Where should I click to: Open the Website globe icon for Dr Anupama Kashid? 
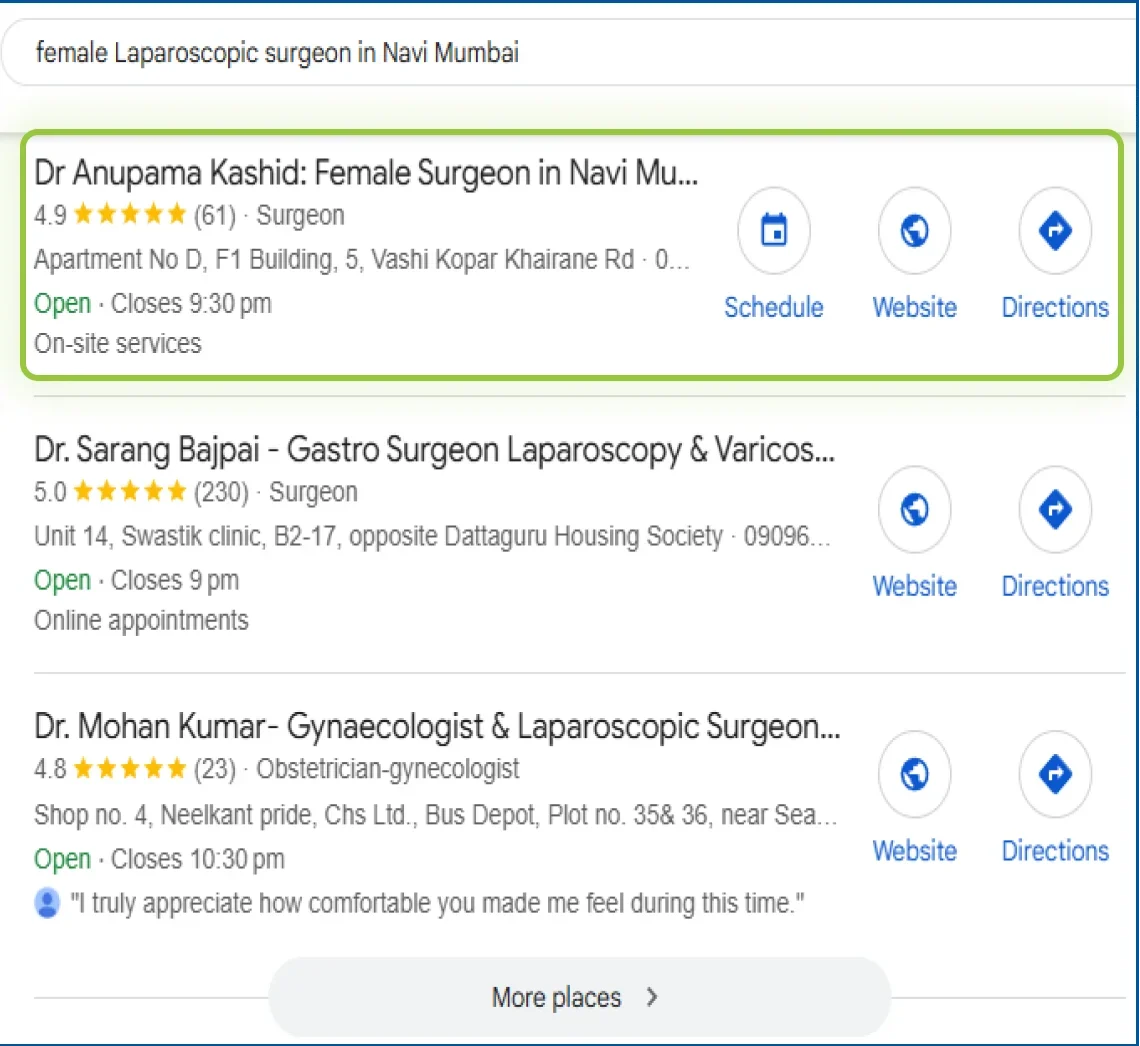(914, 231)
